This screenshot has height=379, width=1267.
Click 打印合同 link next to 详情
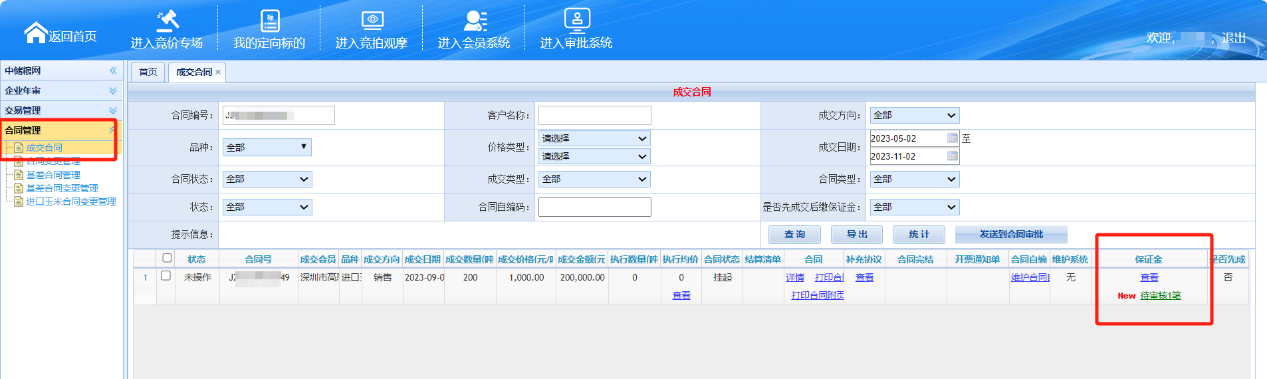(x=829, y=277)
